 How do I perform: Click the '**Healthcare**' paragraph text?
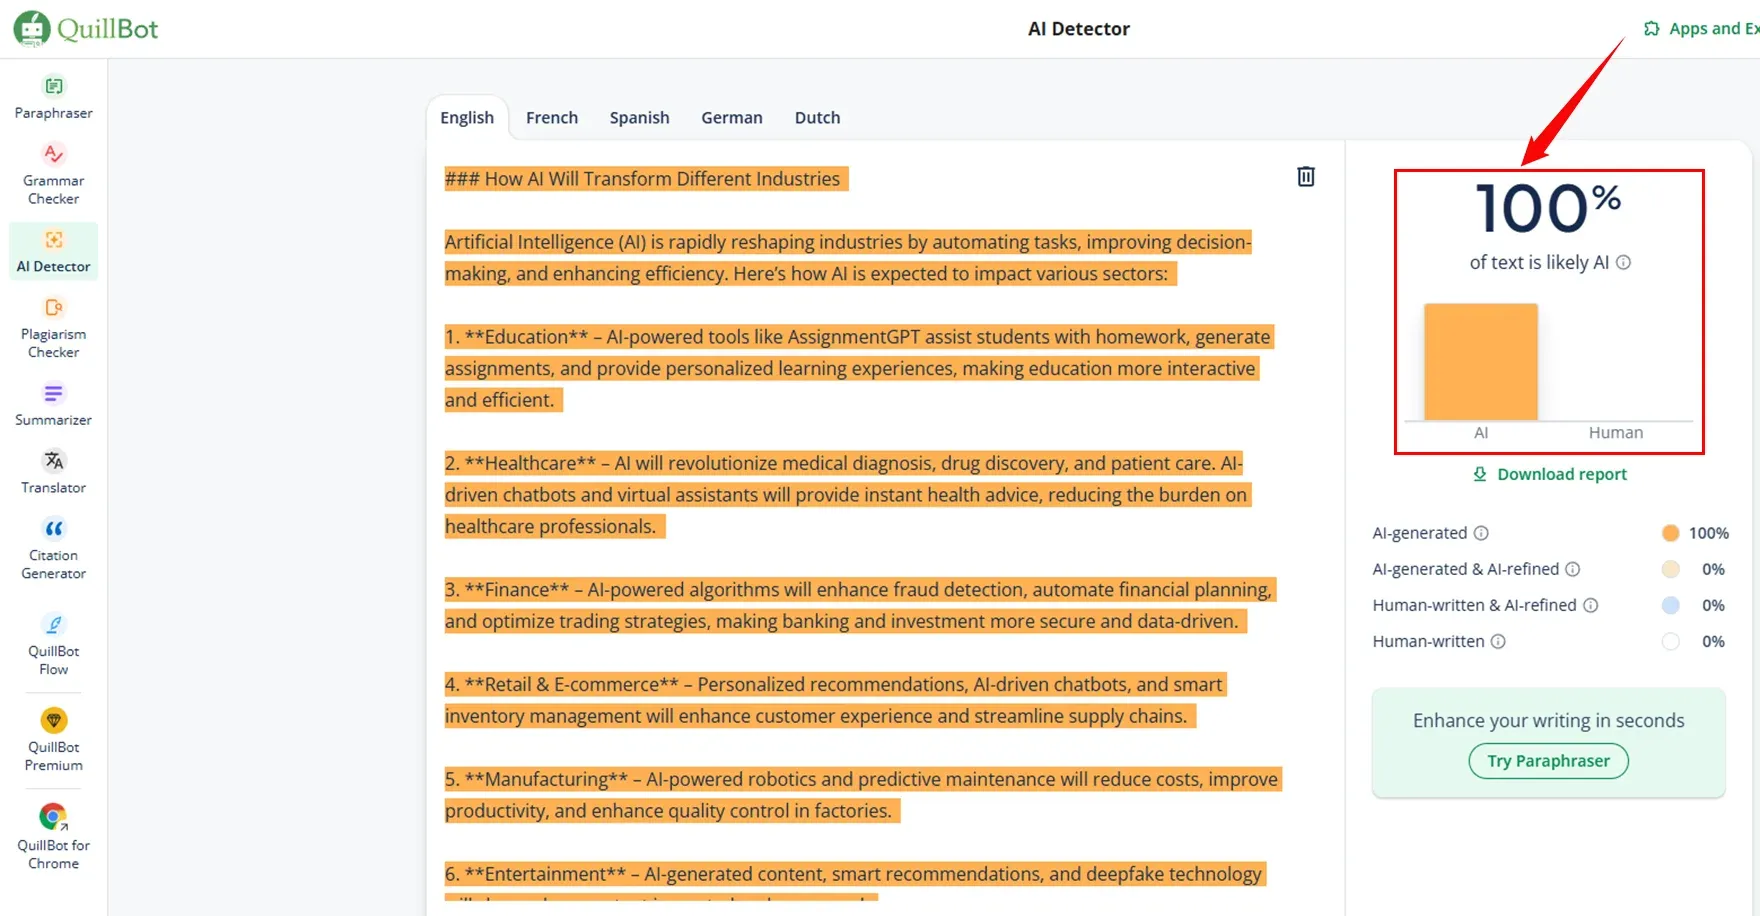click(848, 495)
